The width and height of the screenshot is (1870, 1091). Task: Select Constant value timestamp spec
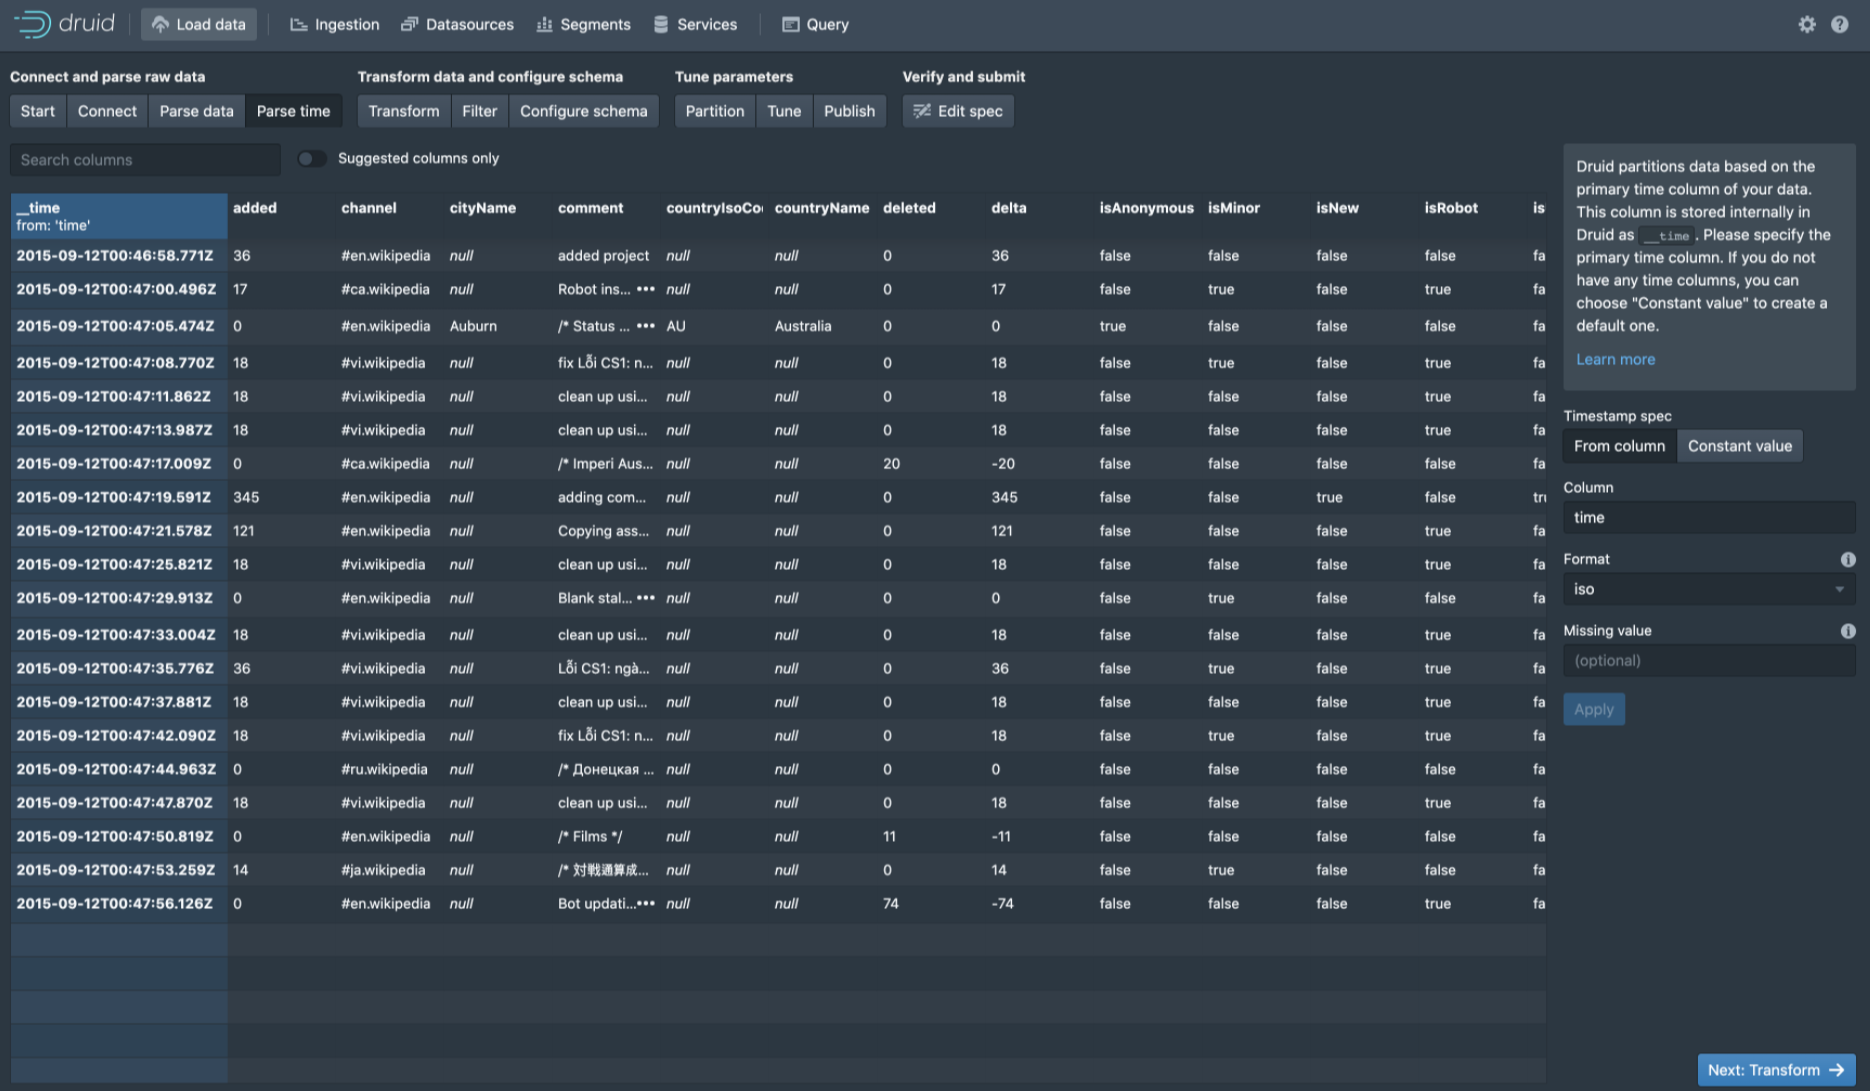point(1740,446)
